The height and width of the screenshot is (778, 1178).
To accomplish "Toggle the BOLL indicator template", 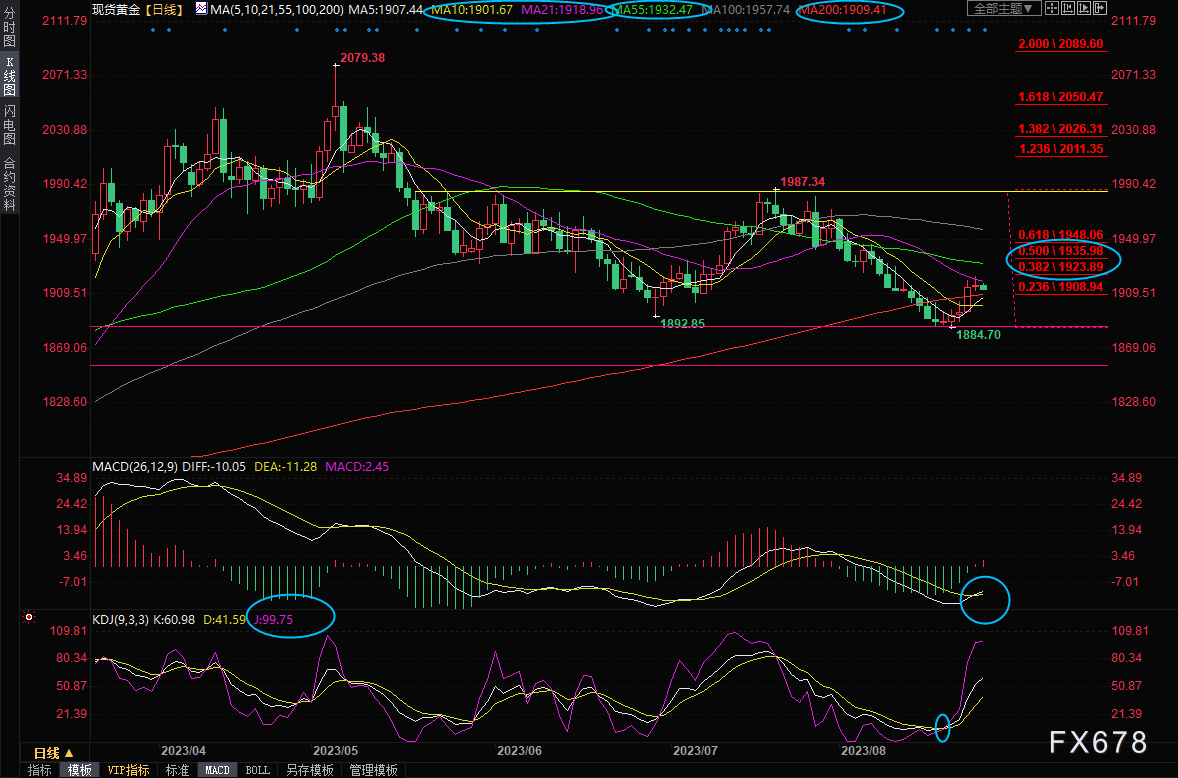I will point(257,770).
